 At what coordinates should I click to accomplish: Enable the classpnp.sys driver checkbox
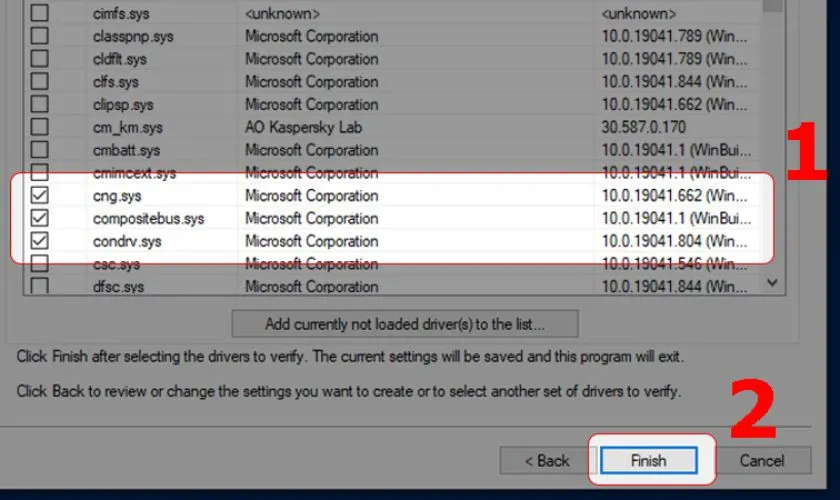pos(40,37)
